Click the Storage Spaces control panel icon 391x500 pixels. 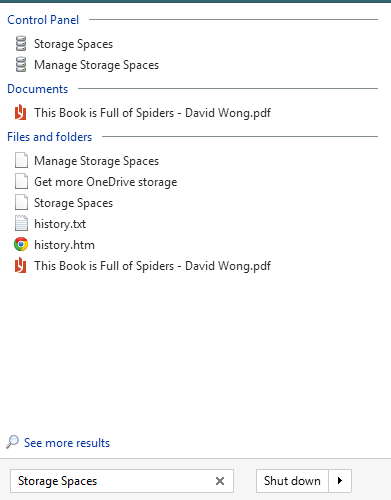(21, 44)
